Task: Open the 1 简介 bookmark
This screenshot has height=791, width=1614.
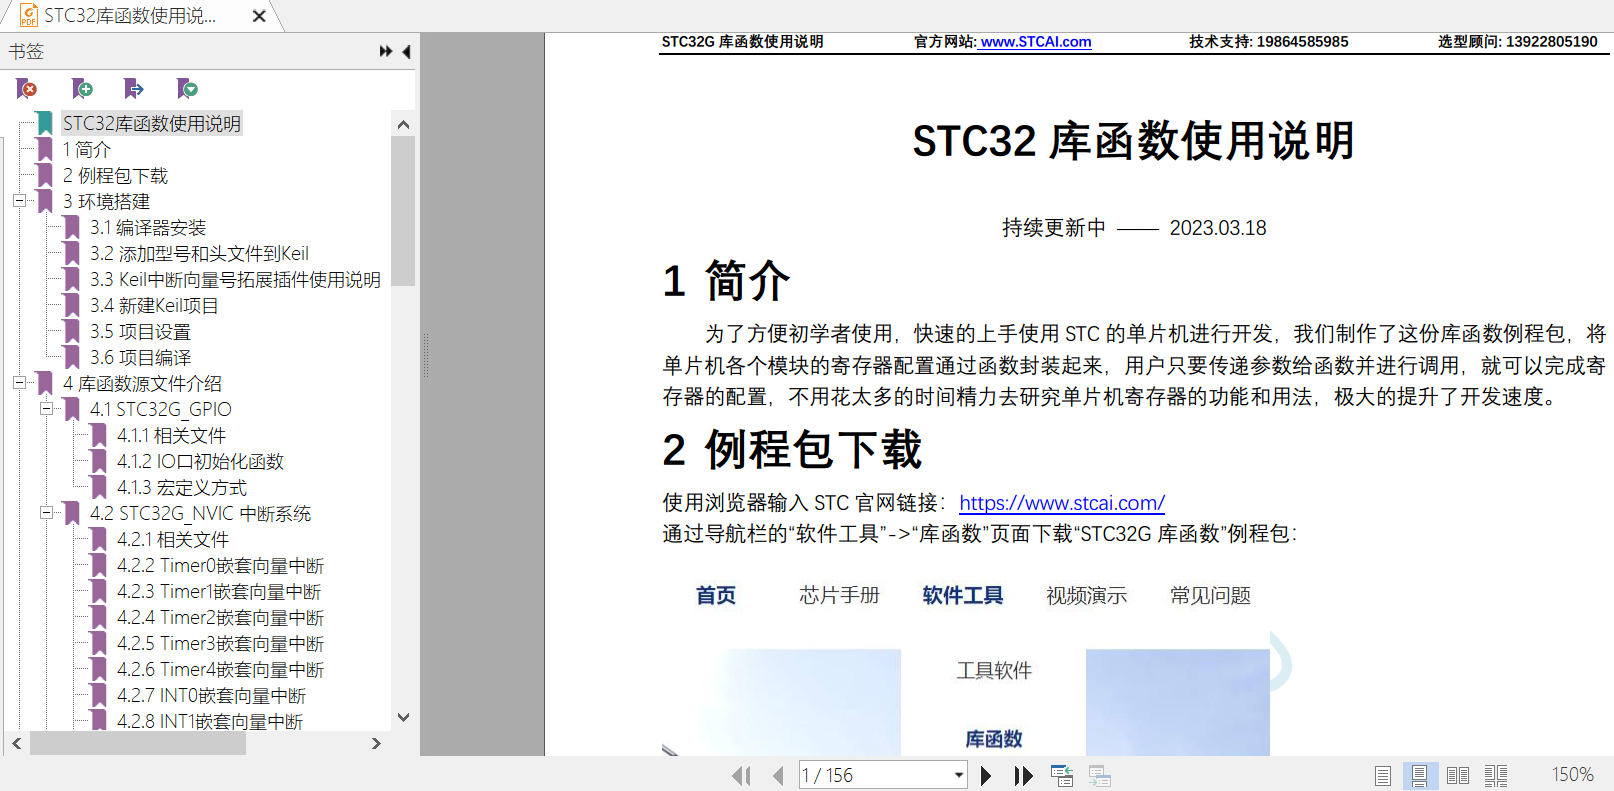Action: coord(86,149)
